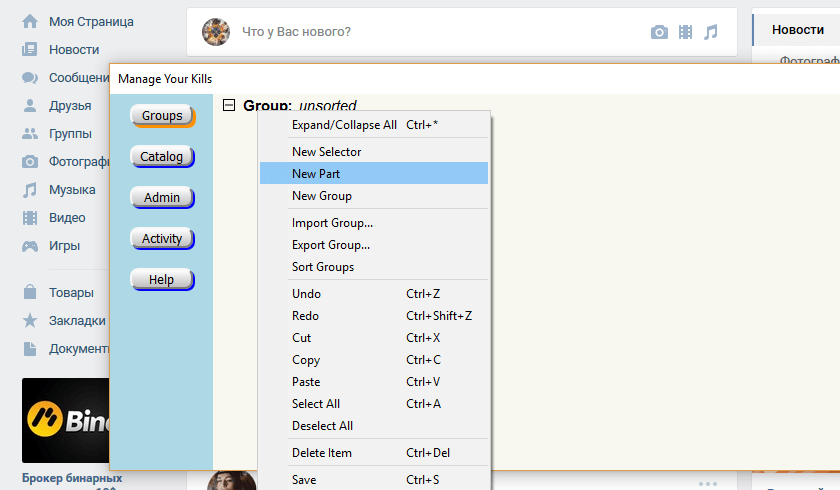840x490 pixels.
Task: Open Видео link in sidebar
Action: [67, 217]
